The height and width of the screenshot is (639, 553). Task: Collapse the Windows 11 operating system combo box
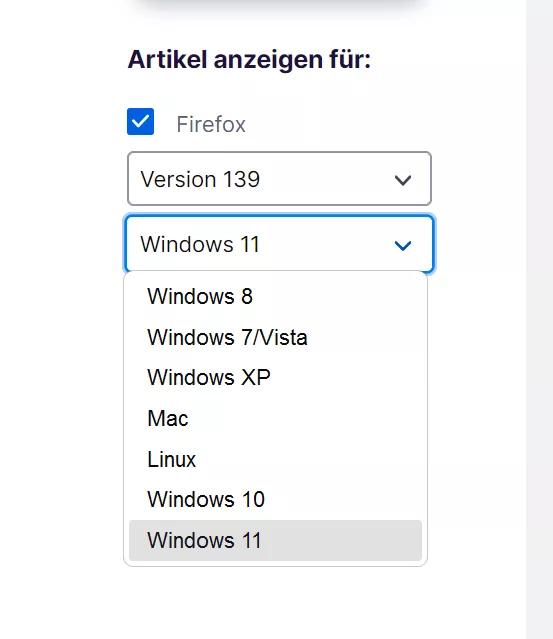(279, 244)
